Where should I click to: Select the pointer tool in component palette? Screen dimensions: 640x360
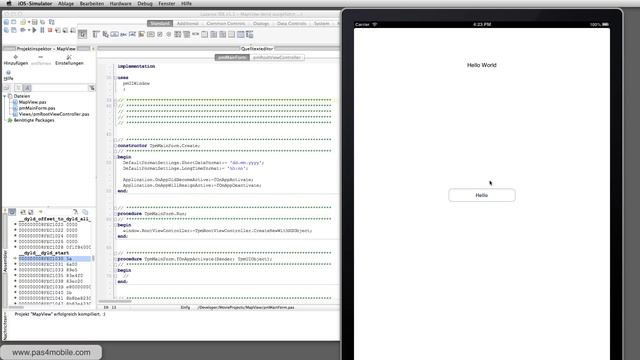82,34
